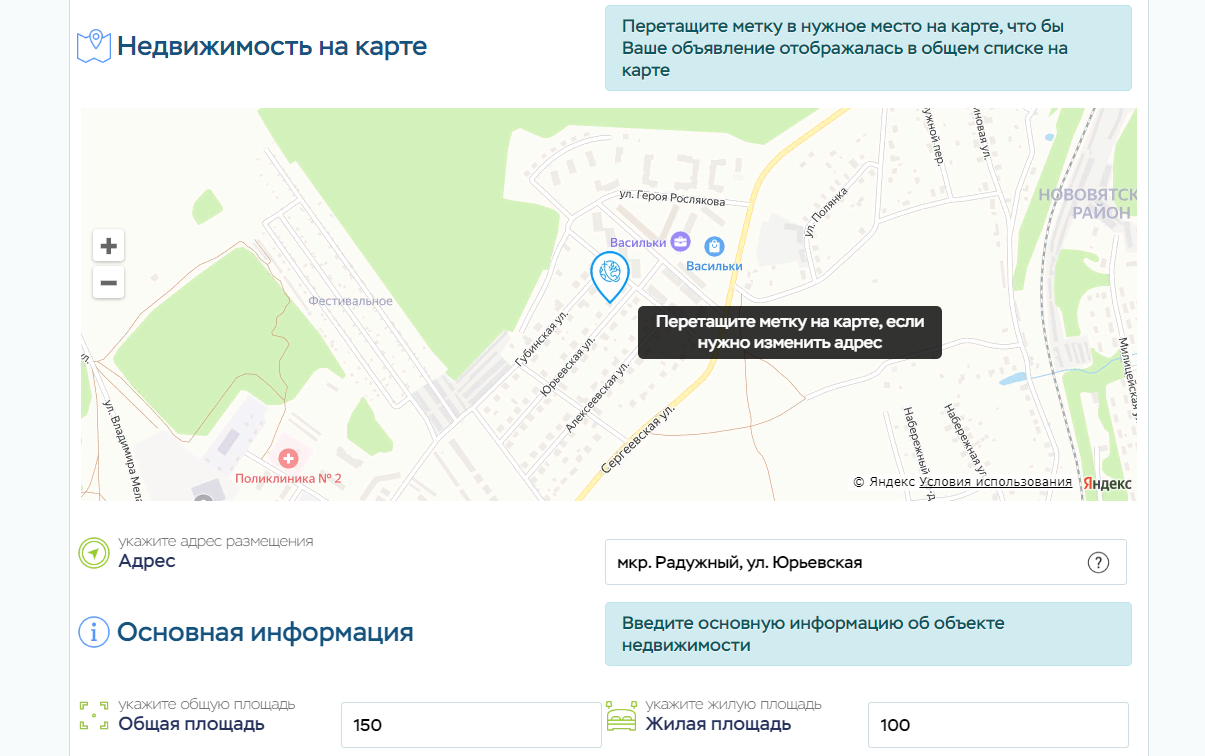The image size is (1205, 756).
Task: Click the blue Васильки shop icon
Action: tap(714, 245)
